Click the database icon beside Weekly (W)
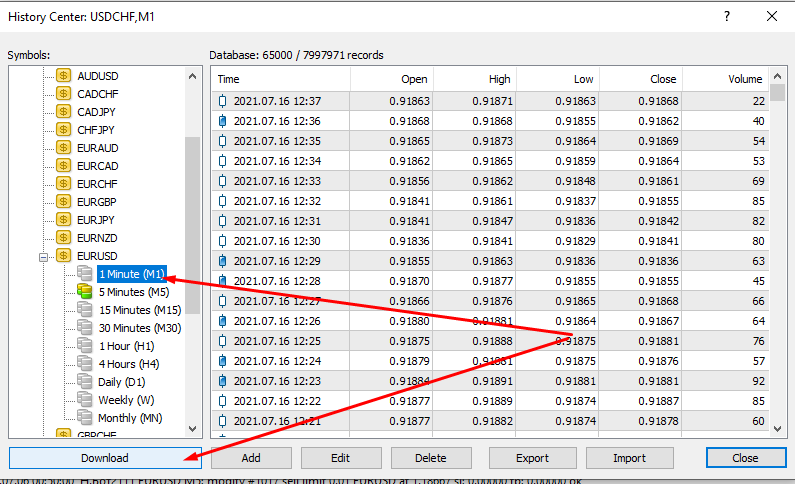The height and width of the screenshot is (484, 795). coord(85,400)
